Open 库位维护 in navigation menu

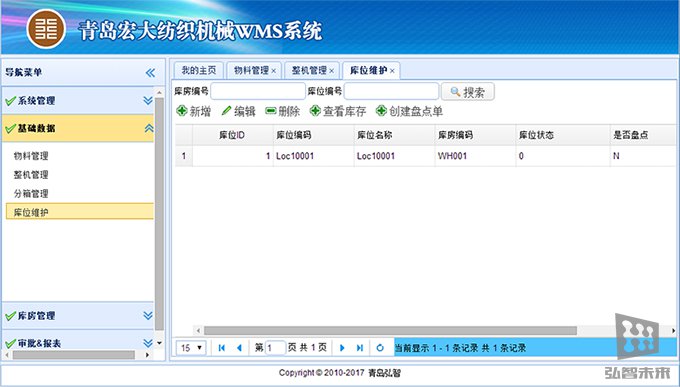80,212
